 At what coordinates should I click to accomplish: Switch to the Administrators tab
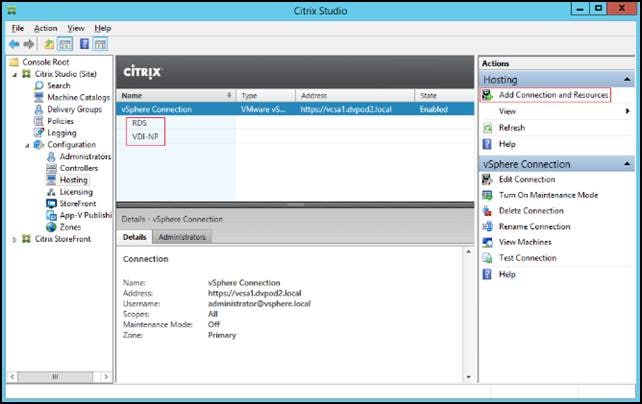182,237
